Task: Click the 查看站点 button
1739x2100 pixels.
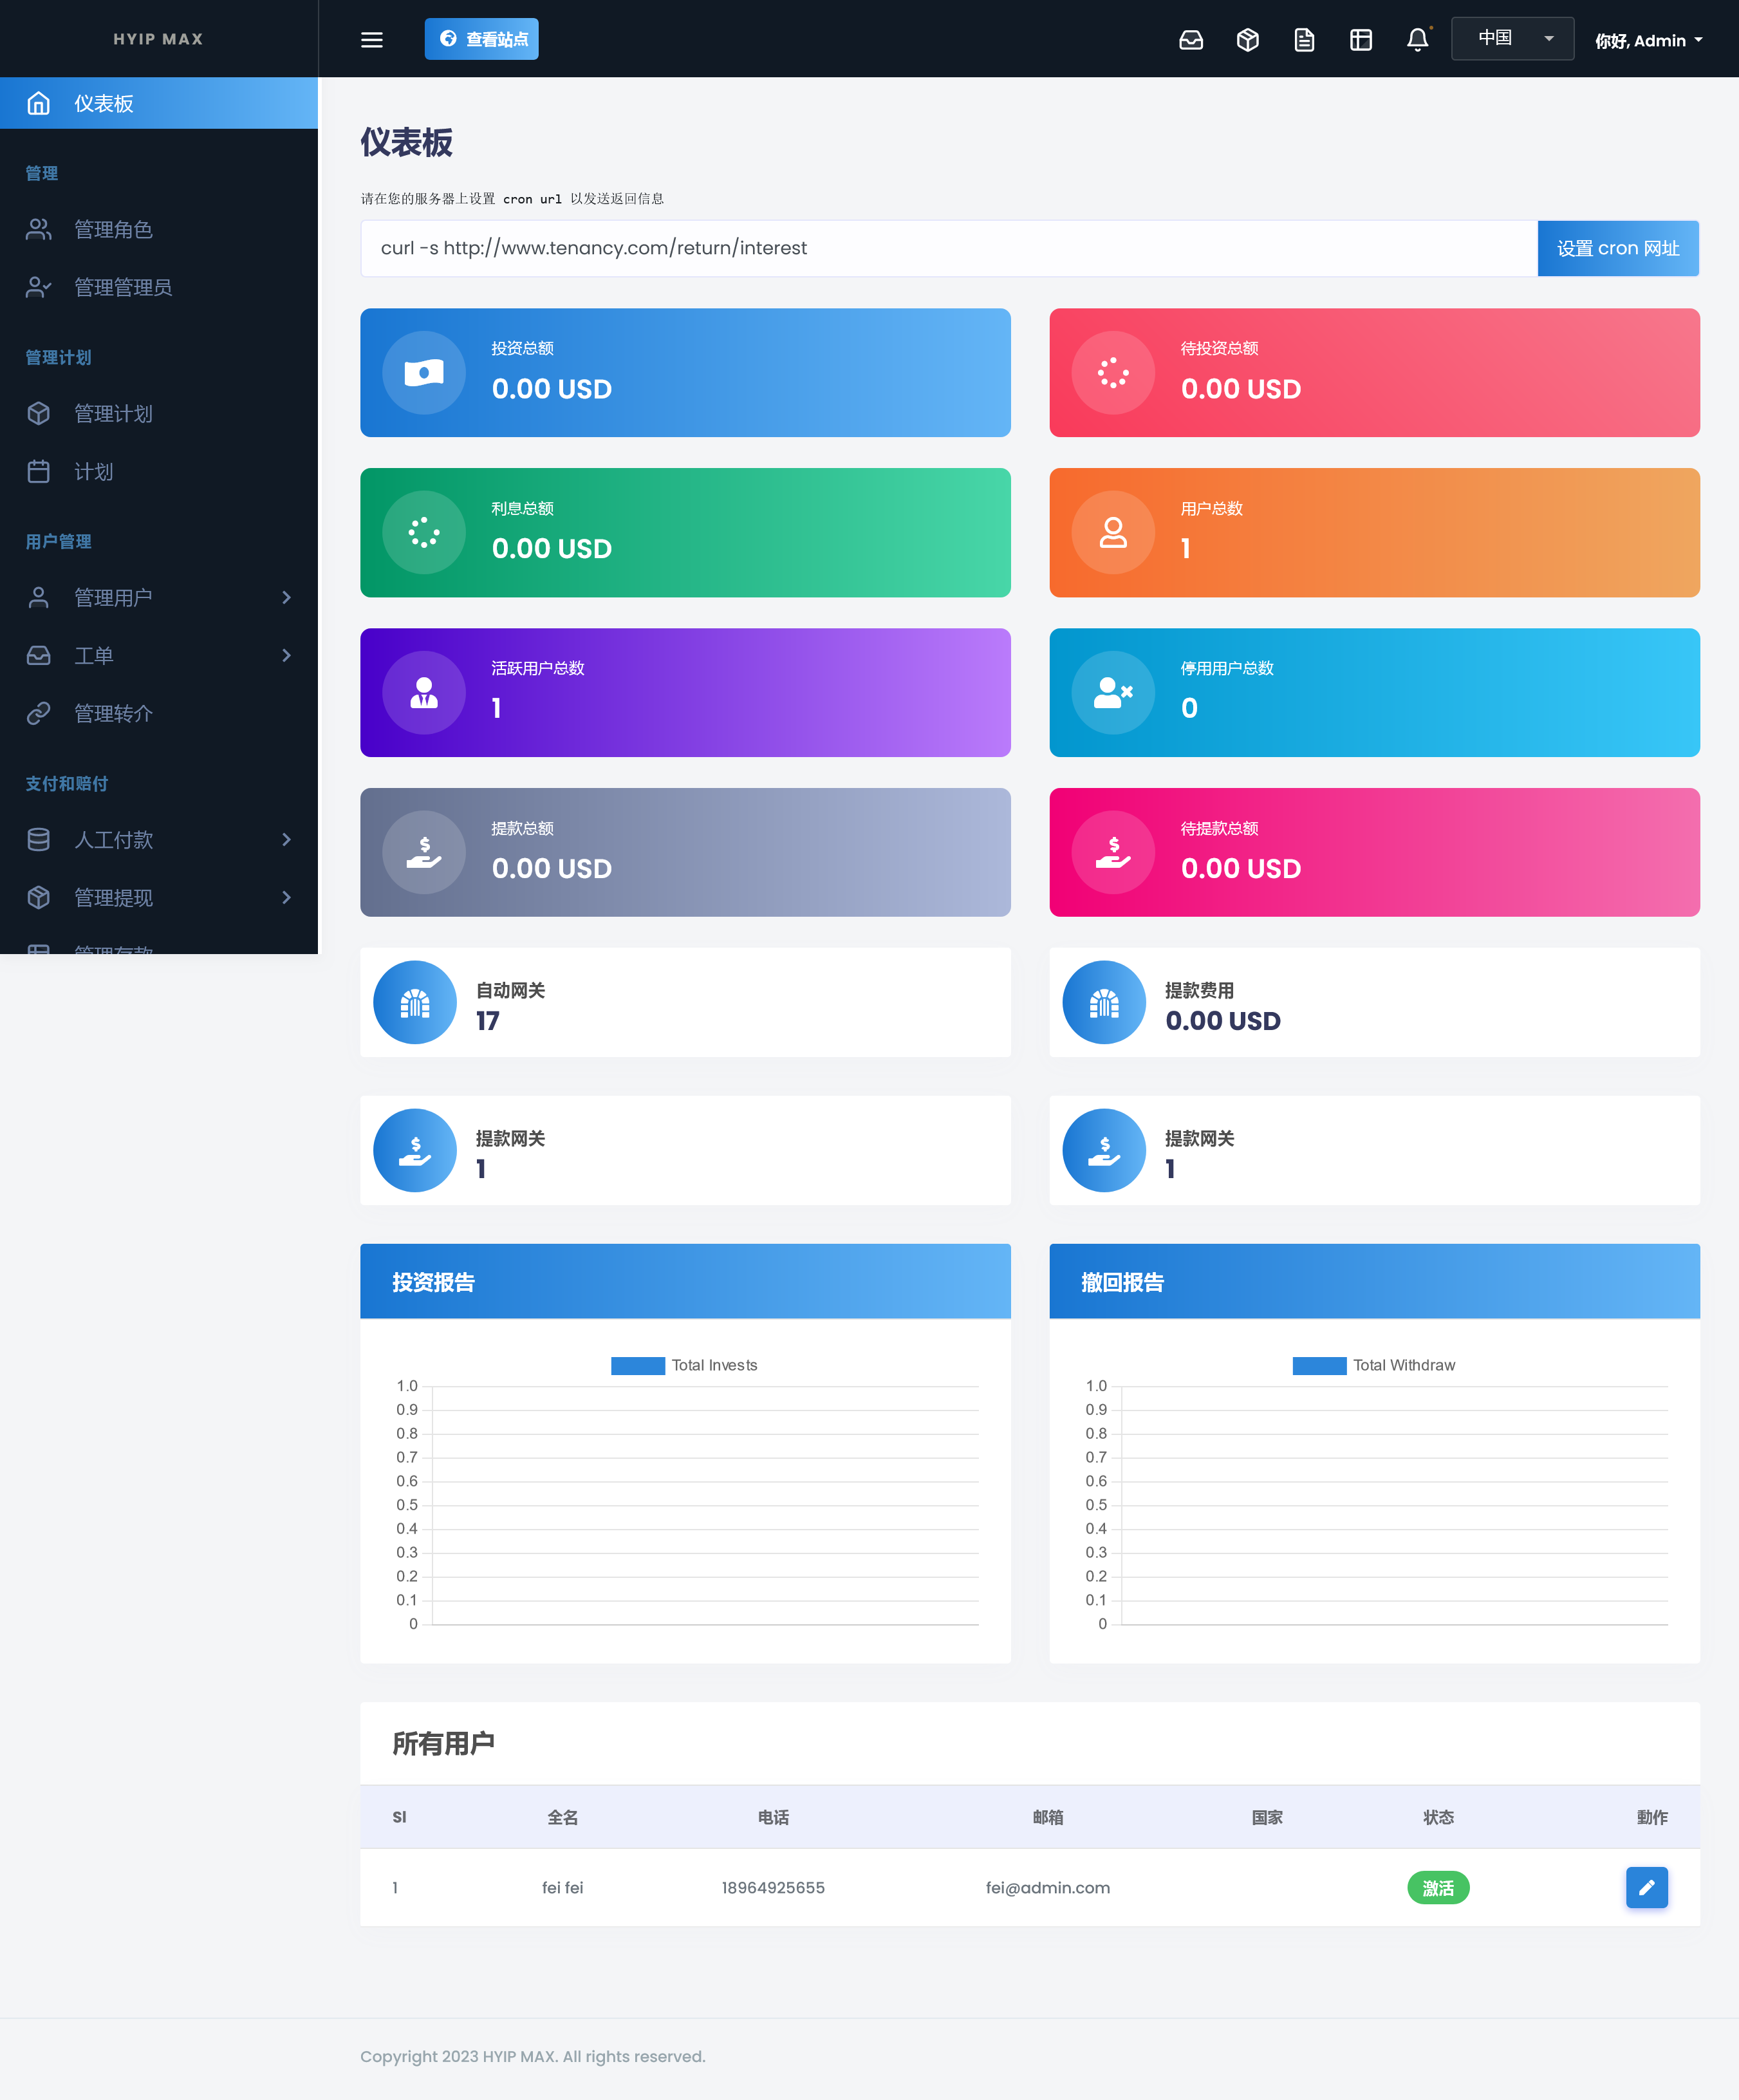Action: pos(481,39)
